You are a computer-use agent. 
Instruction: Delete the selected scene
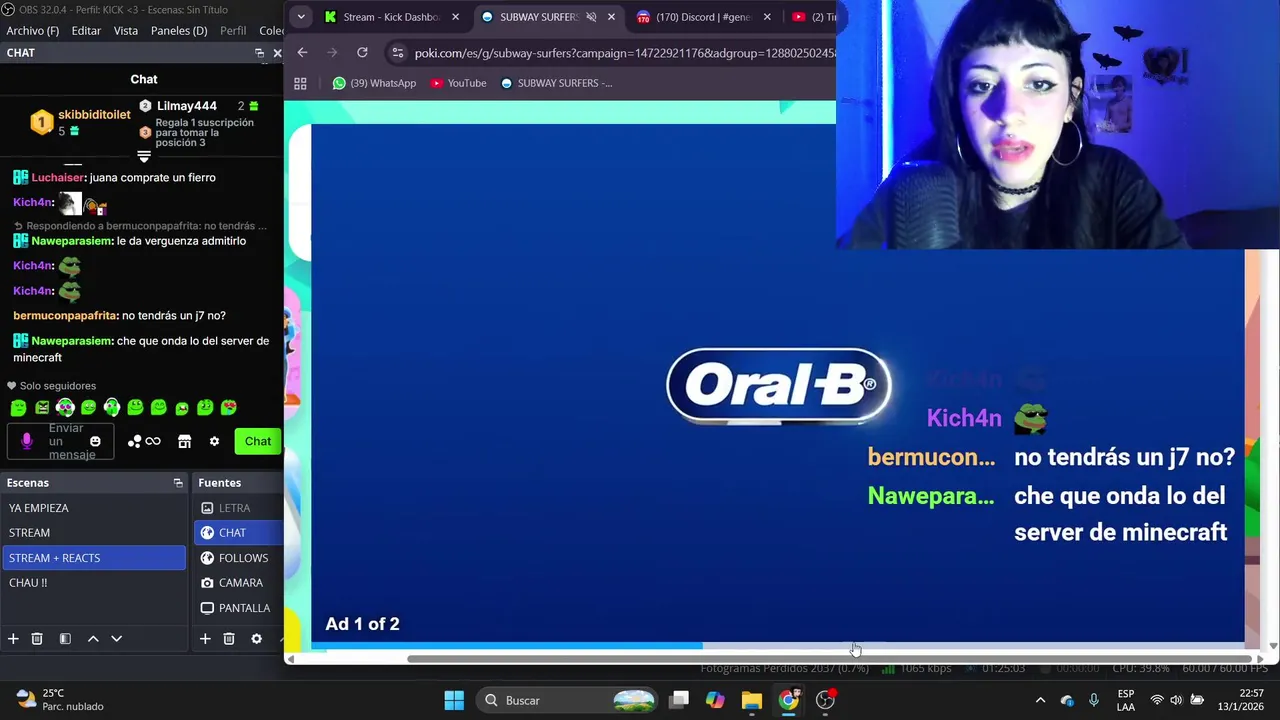[37, 639]
